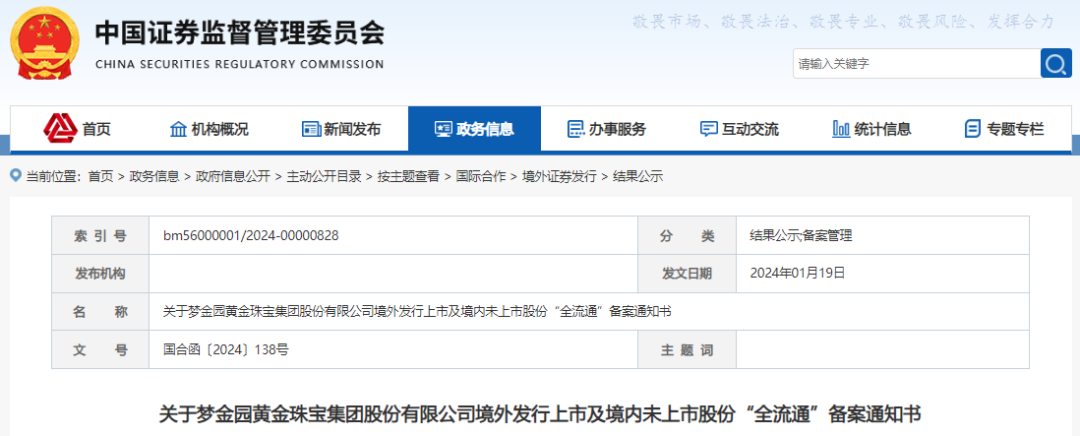Click the CSRC national emblem logo

(x=45, y=44)
